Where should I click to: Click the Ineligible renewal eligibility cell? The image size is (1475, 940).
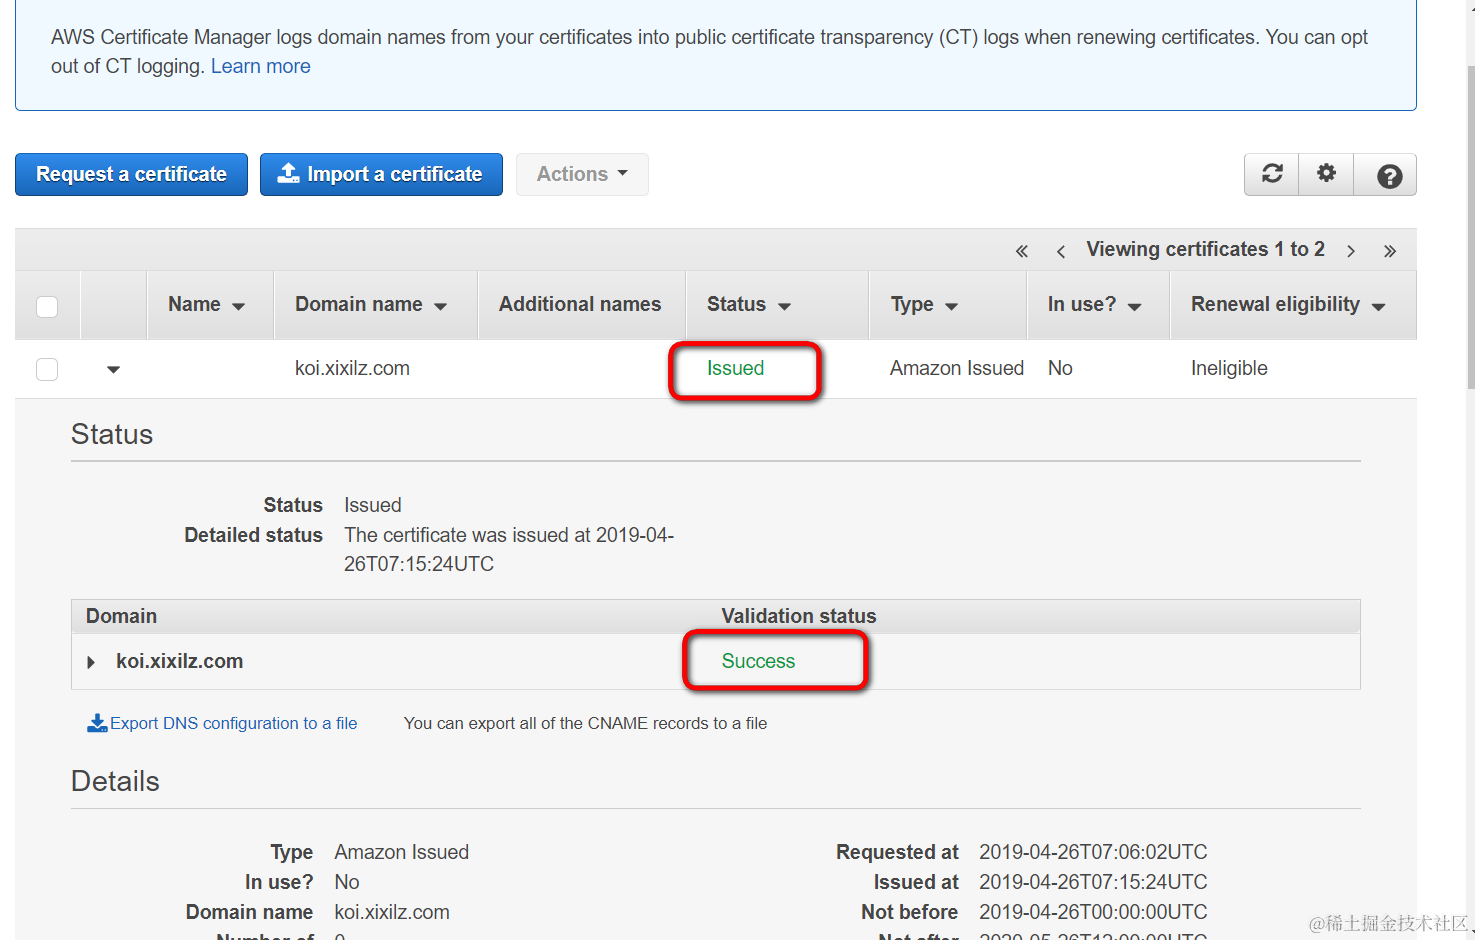[1229, 368]
